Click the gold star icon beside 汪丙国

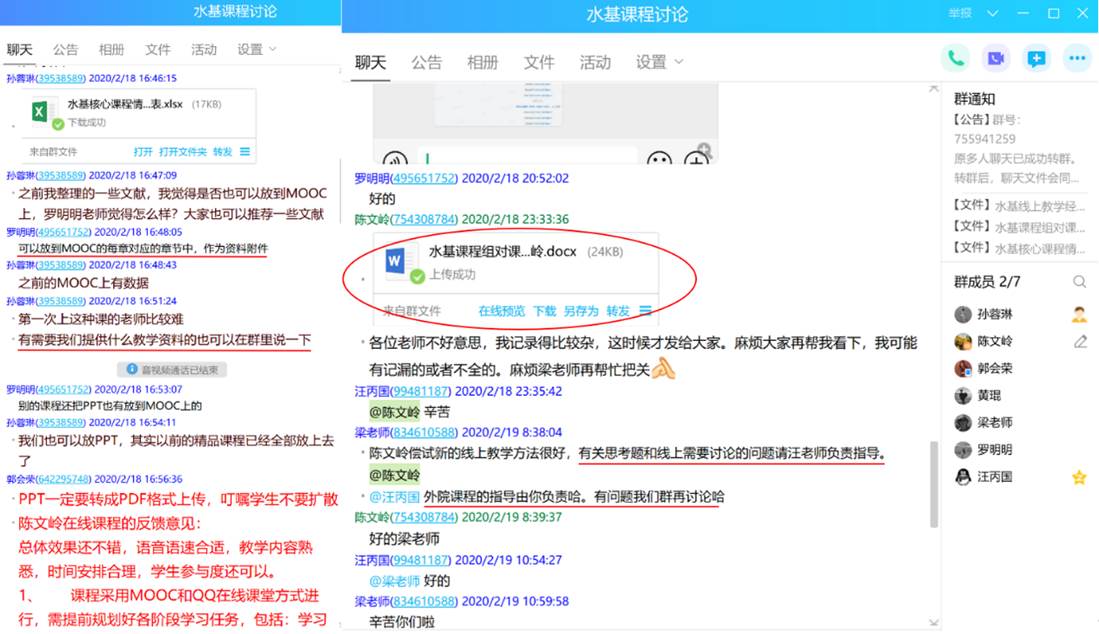tap(1079, 477)
